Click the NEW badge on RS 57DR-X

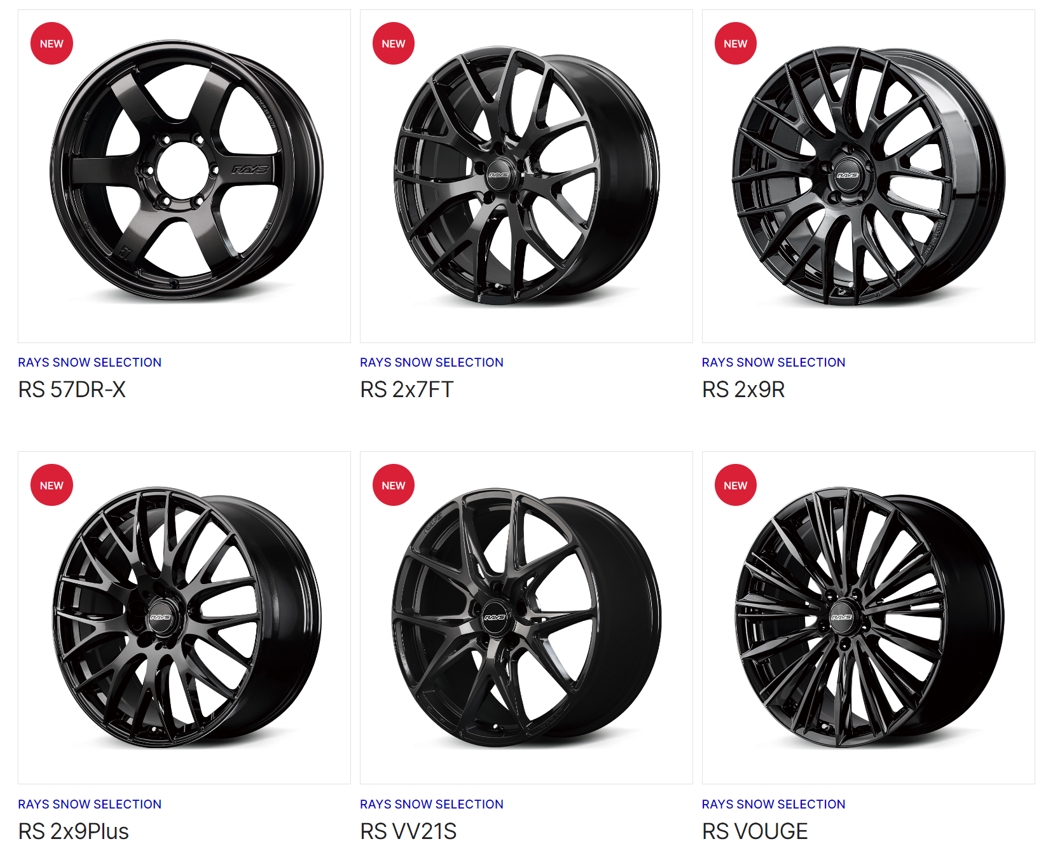52,44
